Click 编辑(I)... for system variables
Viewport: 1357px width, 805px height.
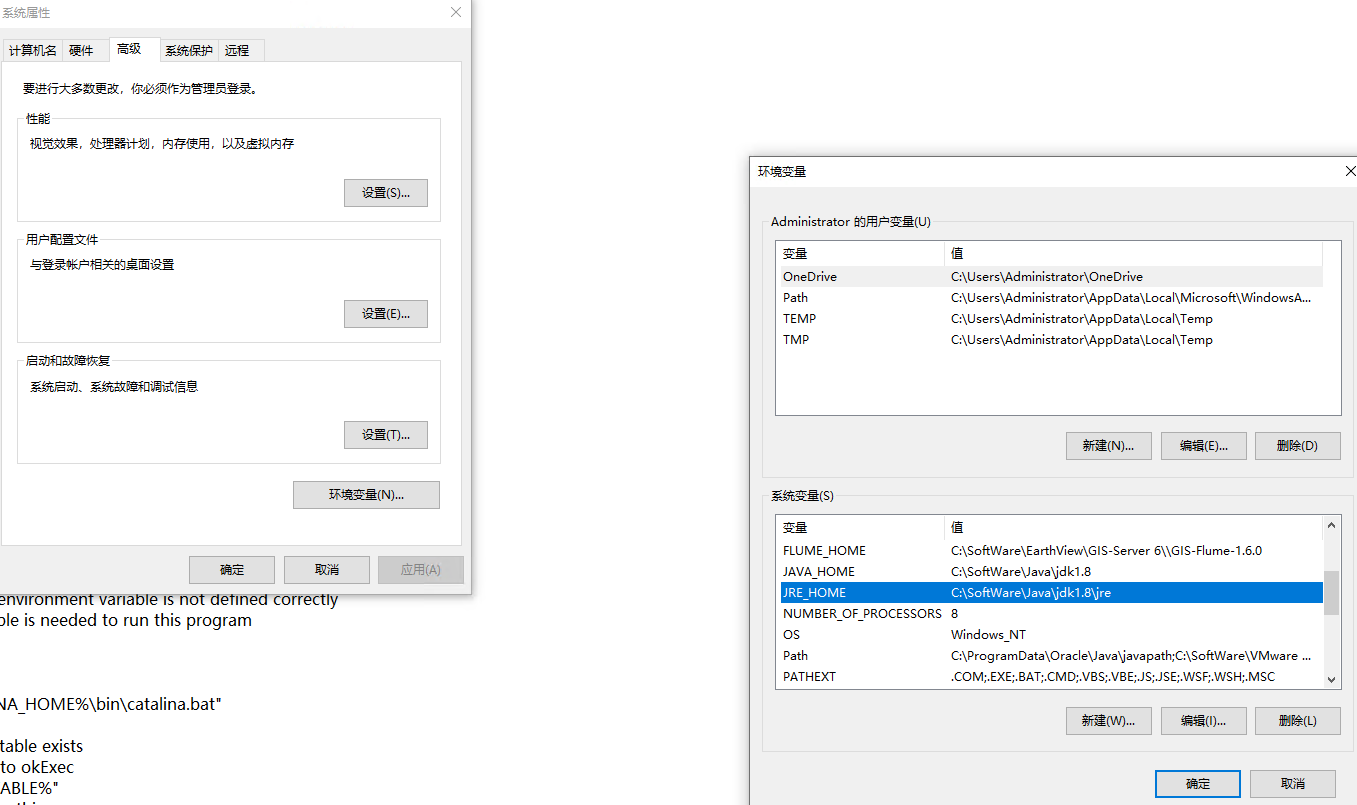1203,721
